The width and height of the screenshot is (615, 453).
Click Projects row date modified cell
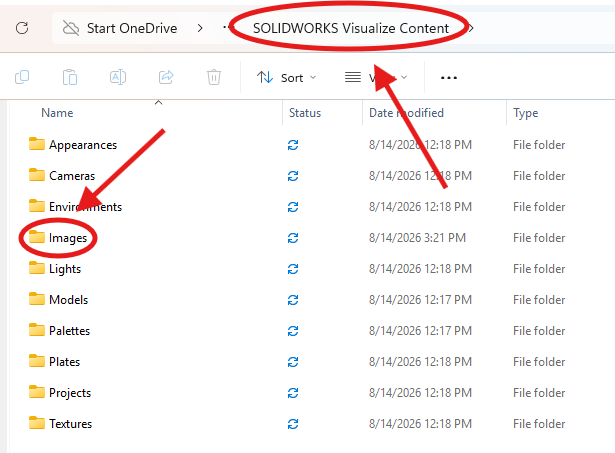click(x=420, y=393)
